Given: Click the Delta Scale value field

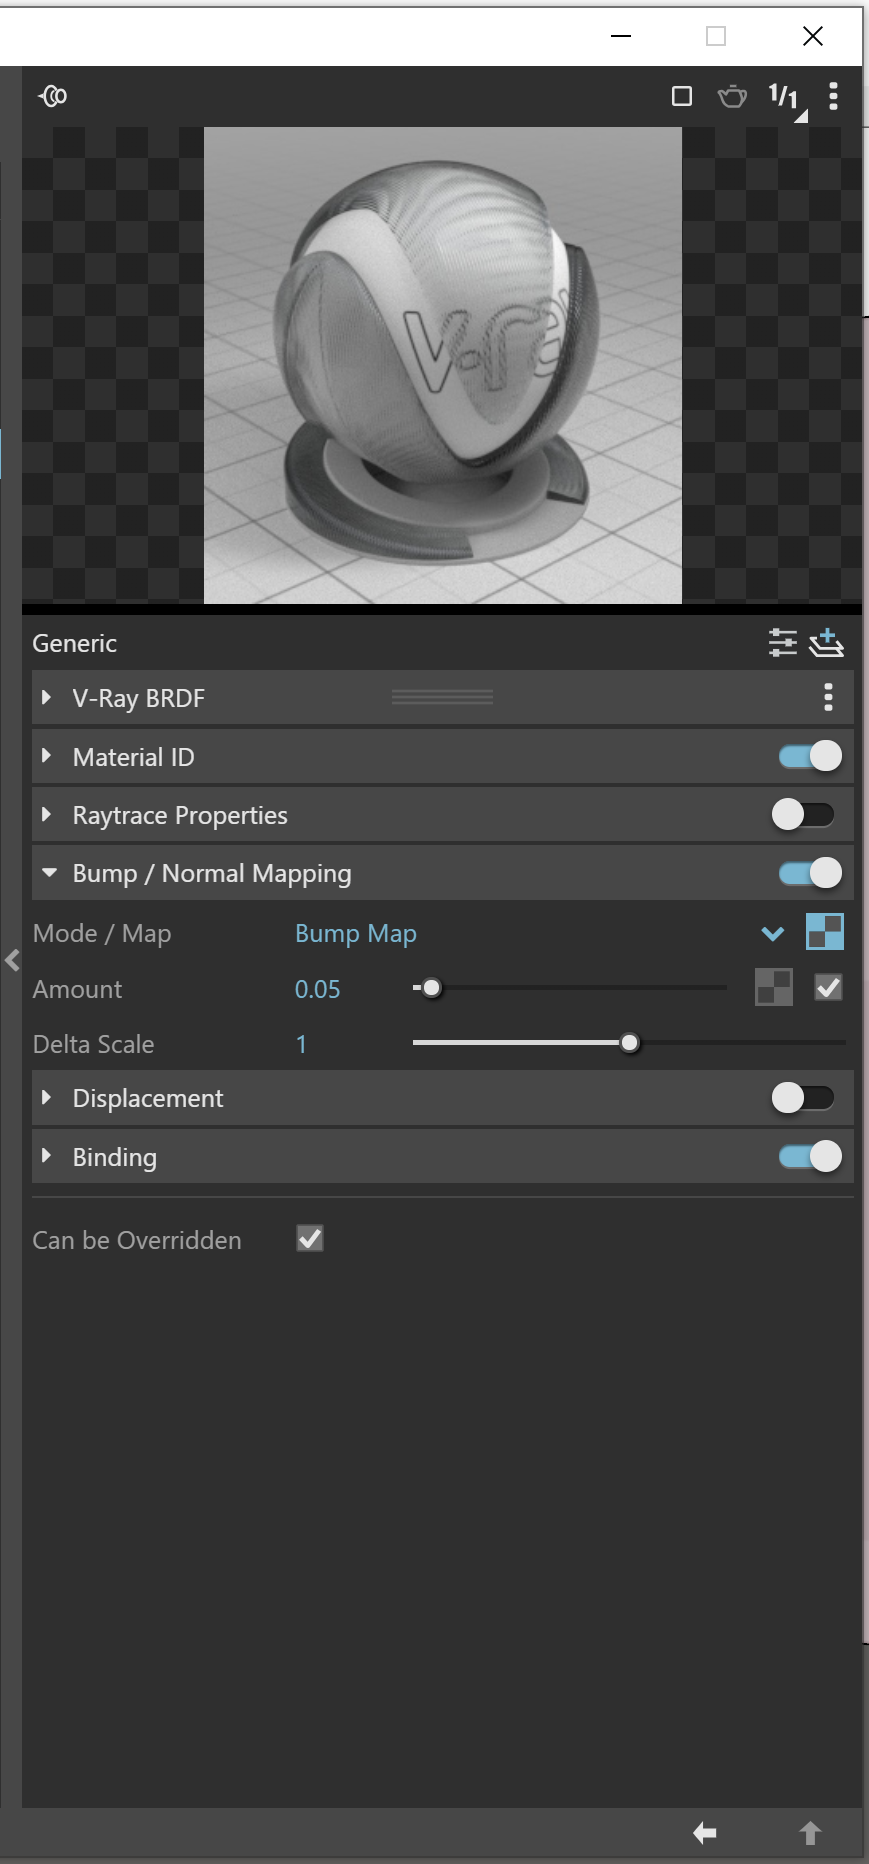Looking at the screenshot, I should coord(301,1044).
